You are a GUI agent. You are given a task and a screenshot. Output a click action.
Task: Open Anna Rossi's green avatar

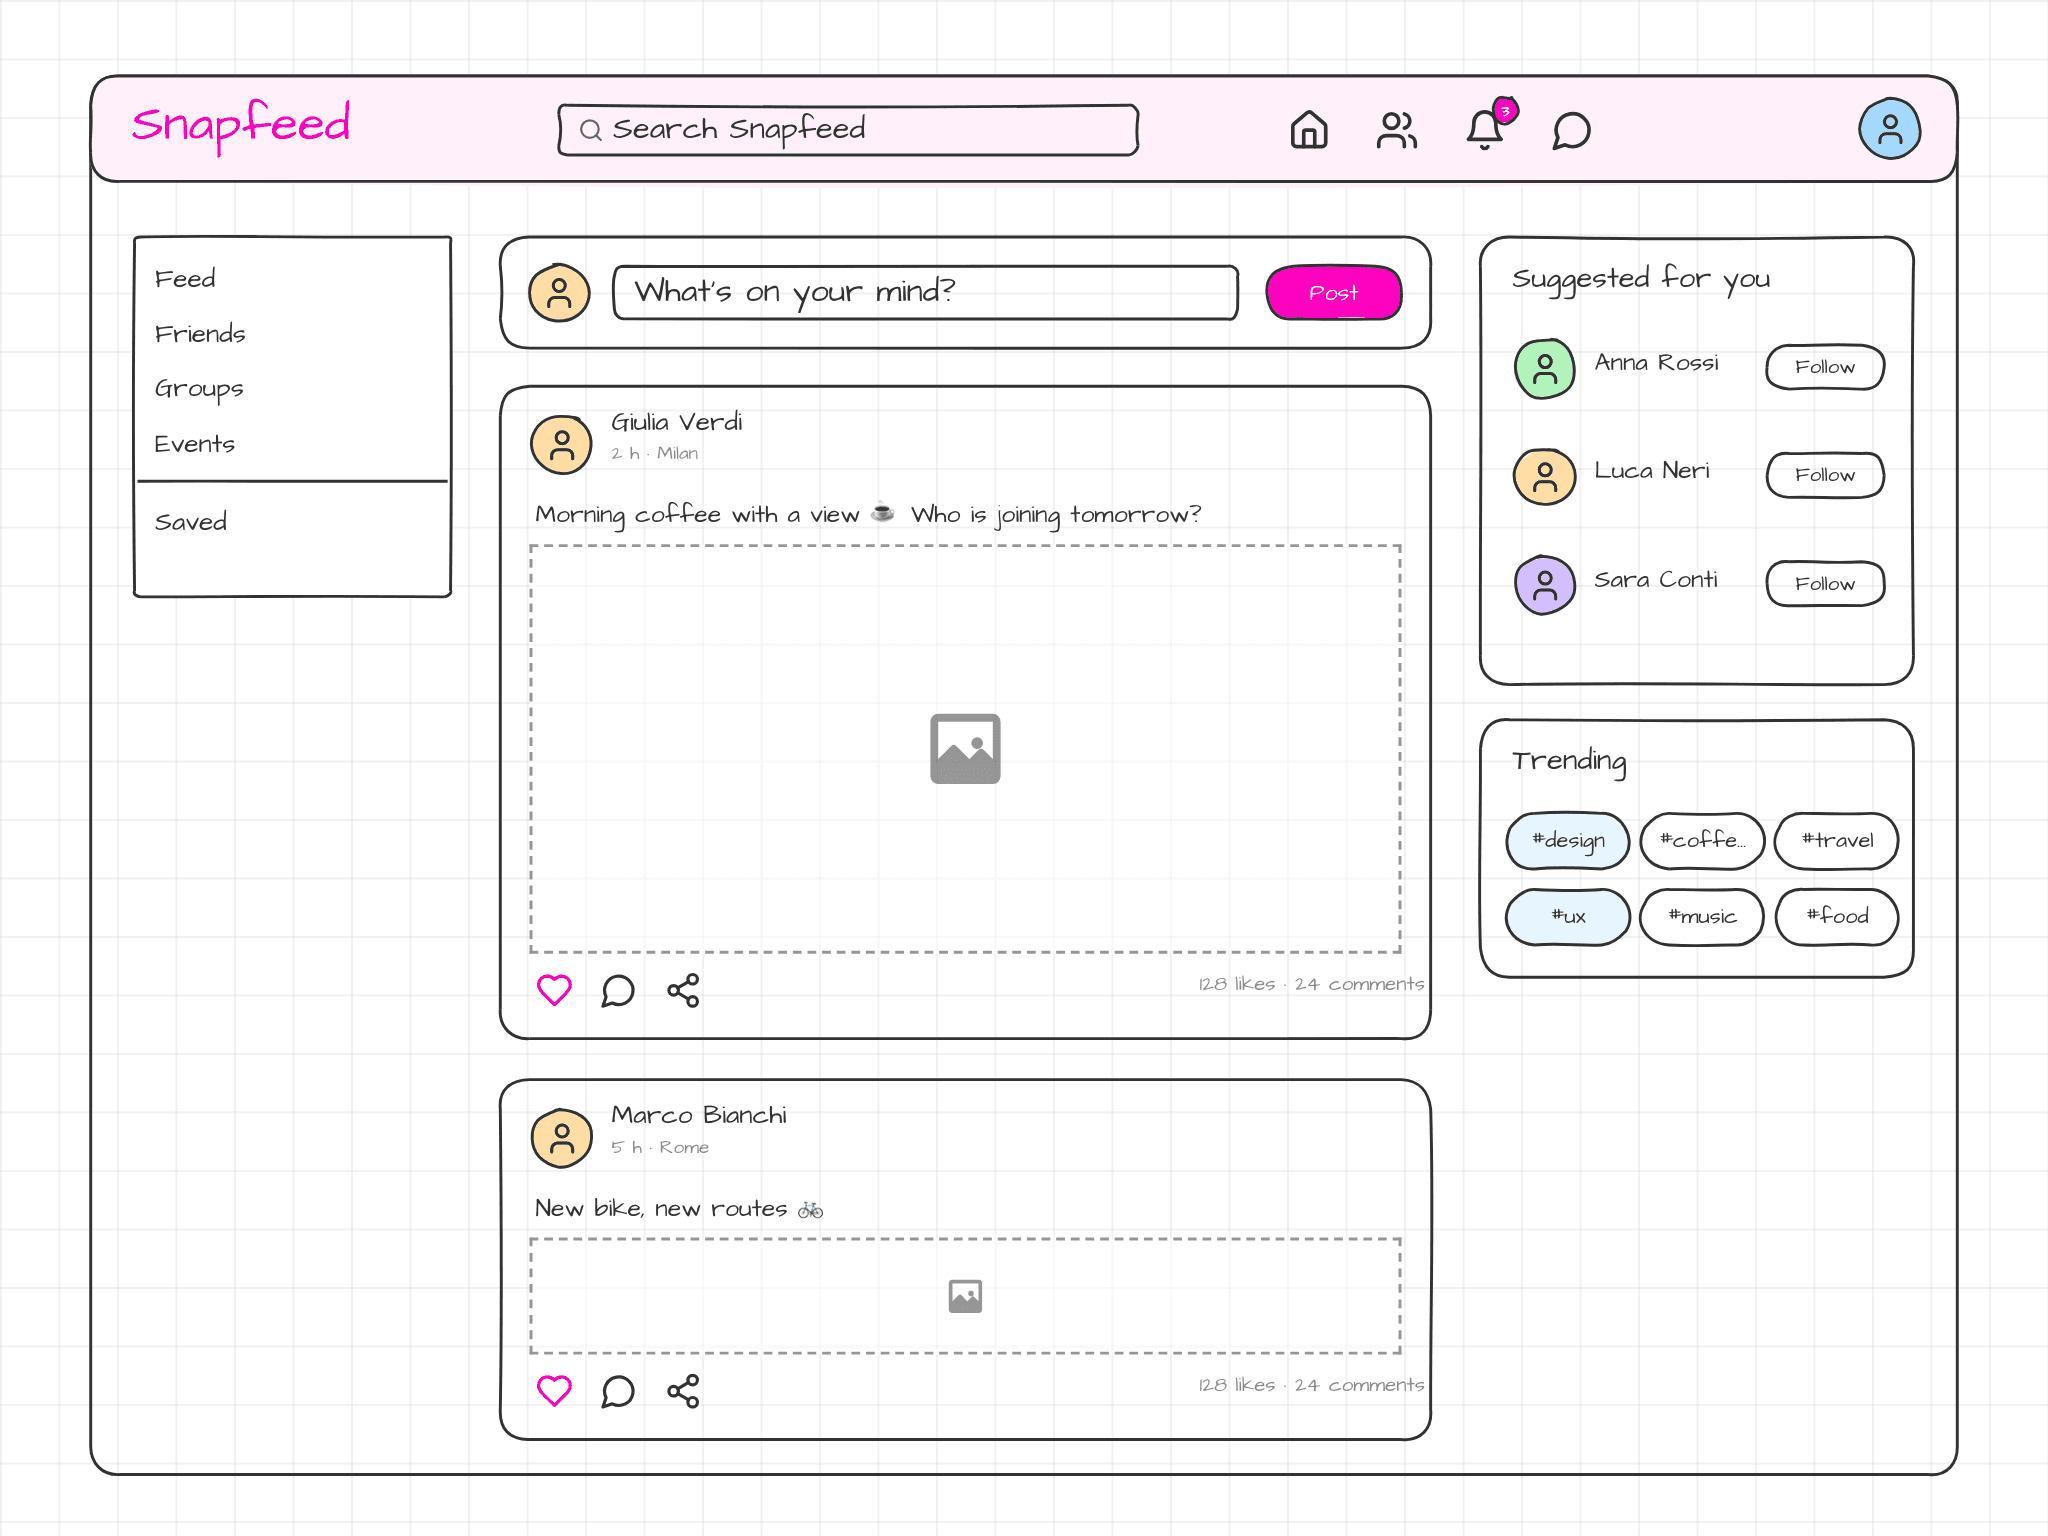pos(1544,369)
